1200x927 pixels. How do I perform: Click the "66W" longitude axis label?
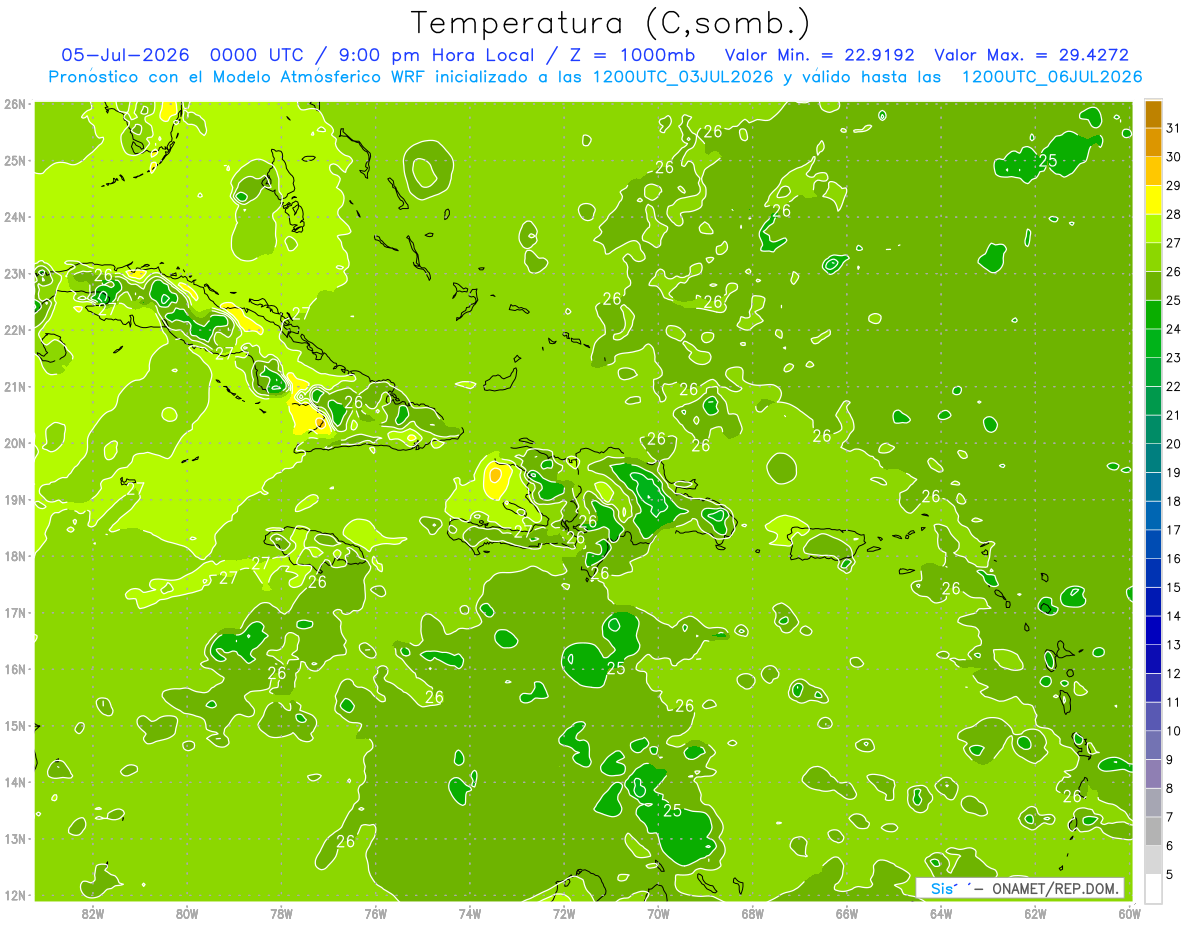pos(846,914)
